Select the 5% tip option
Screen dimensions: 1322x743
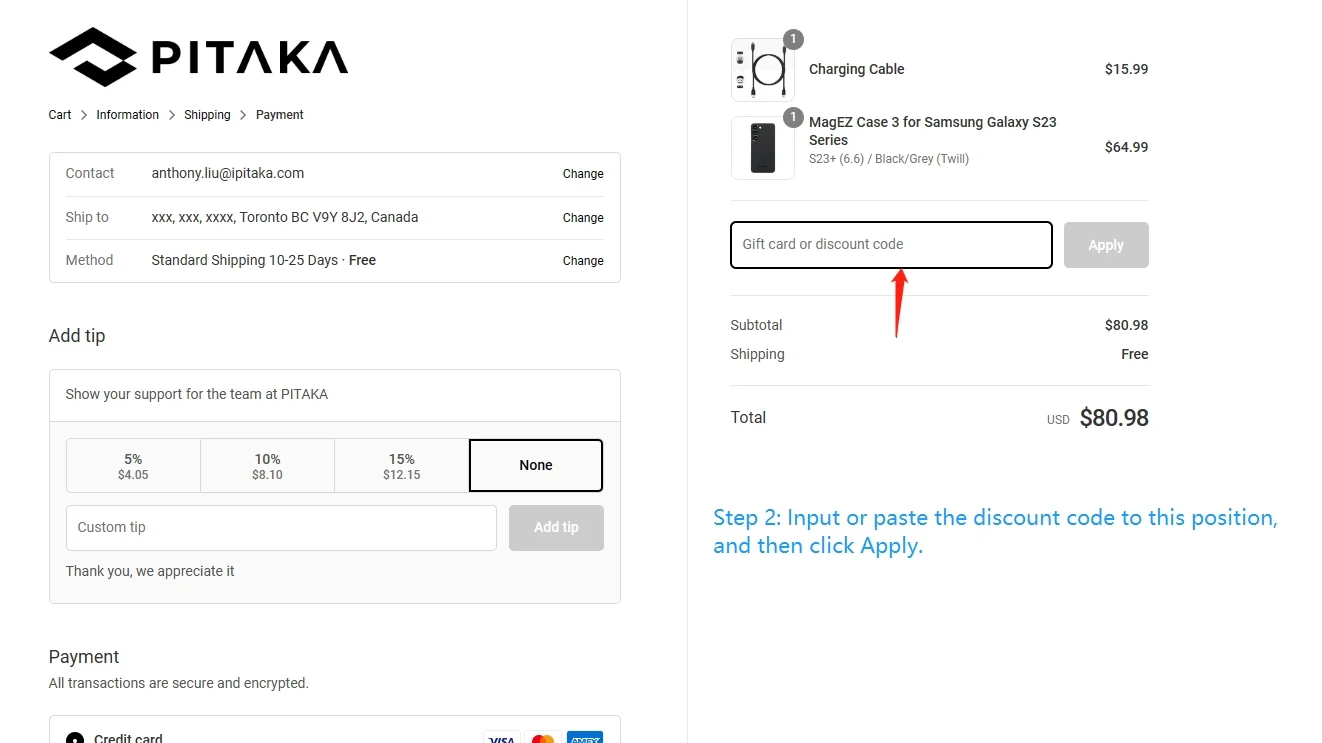[x=133, y=466]
